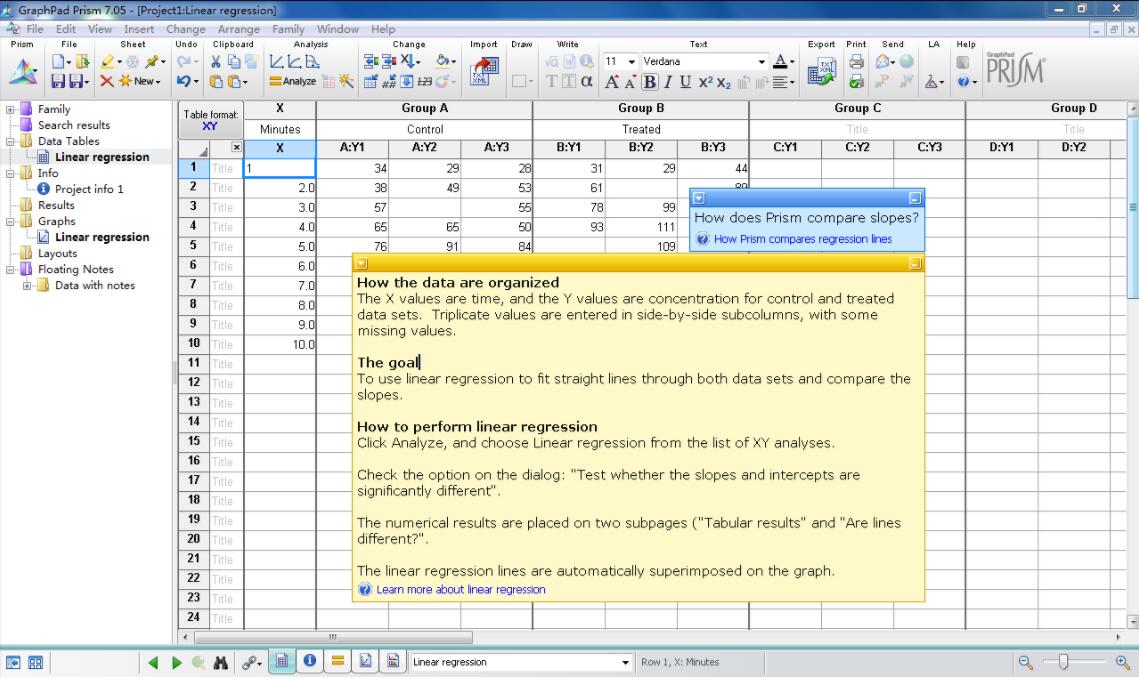Click the data table icon in status bar
This screenshot has height=679, width=1139.
282,661
